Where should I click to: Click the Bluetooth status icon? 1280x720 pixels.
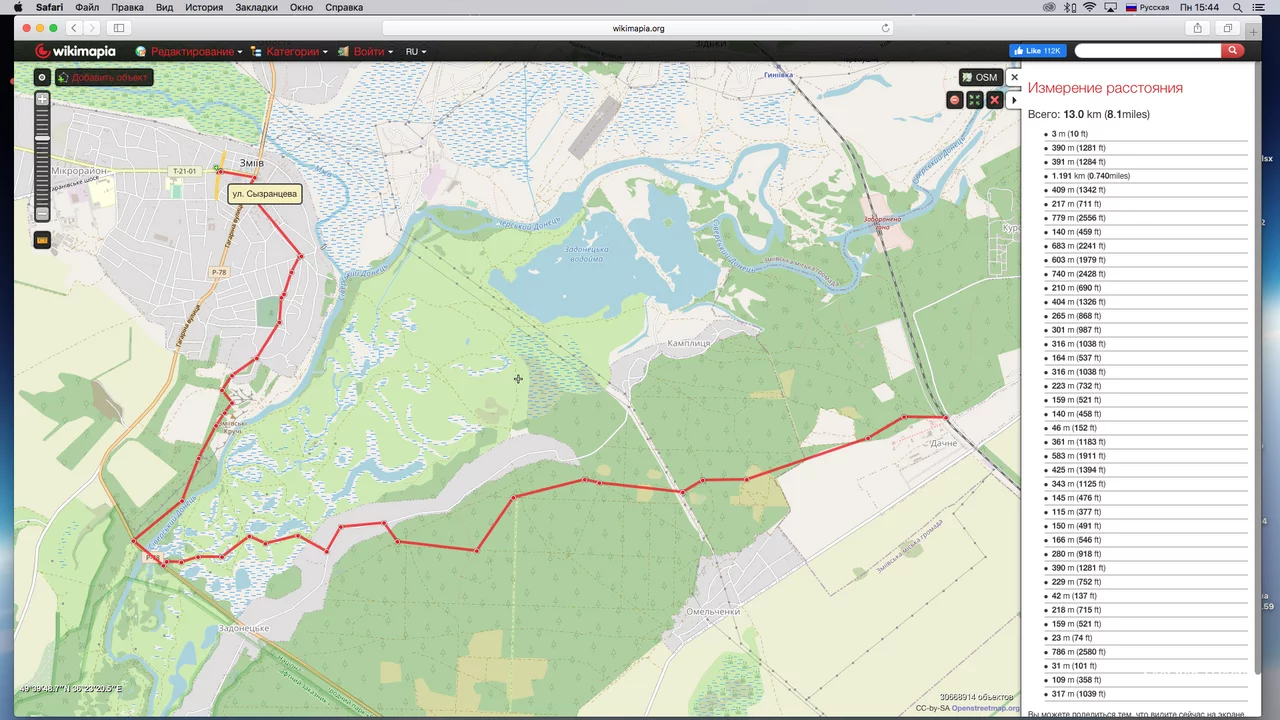point(1069,7)
